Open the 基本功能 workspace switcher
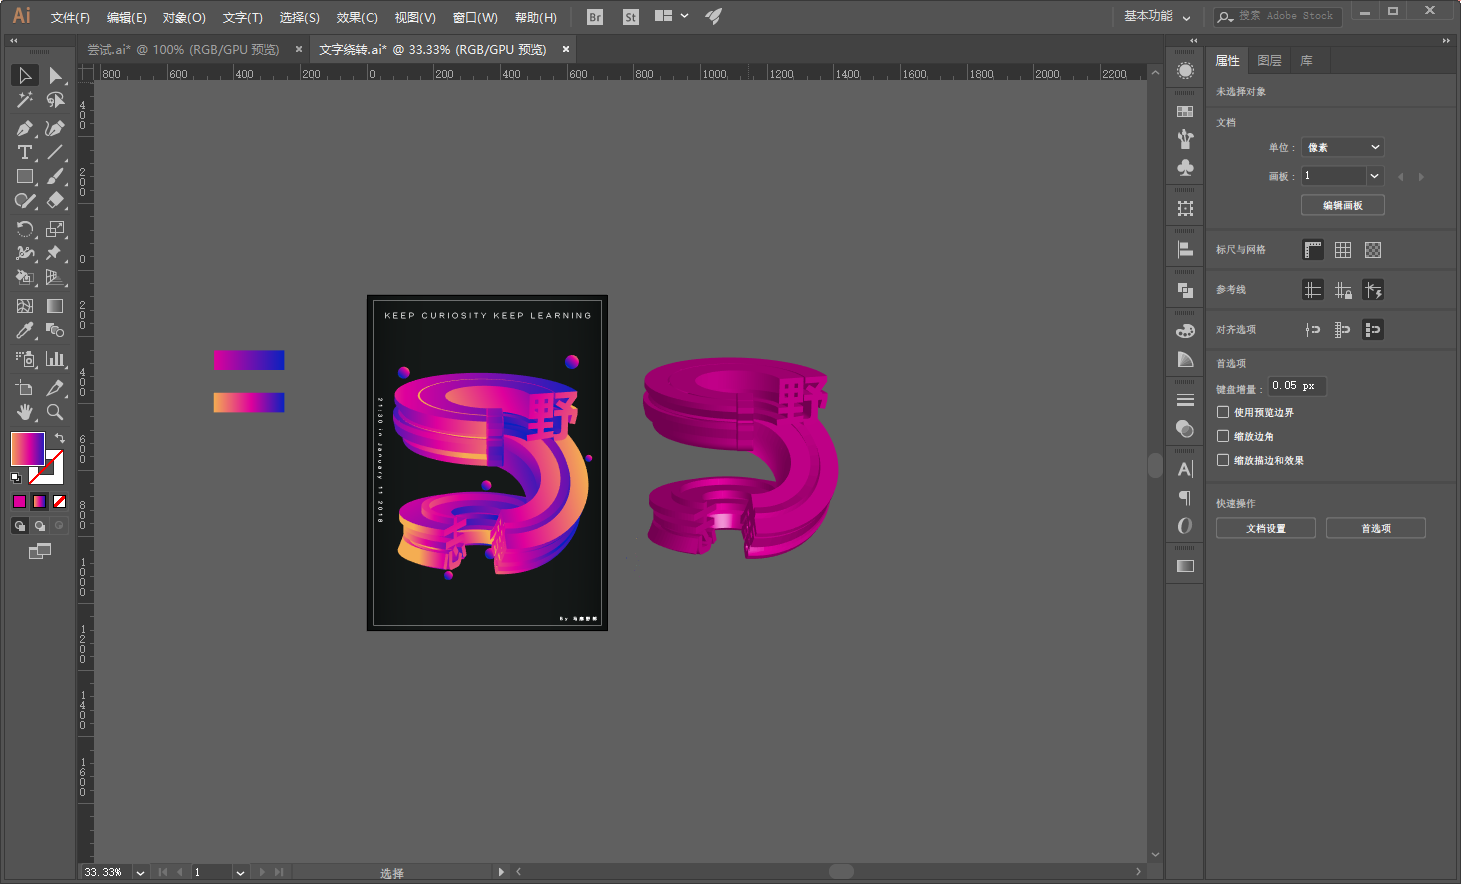Viewport: 1461px width, 884px height. click(x=1157, y=16)
